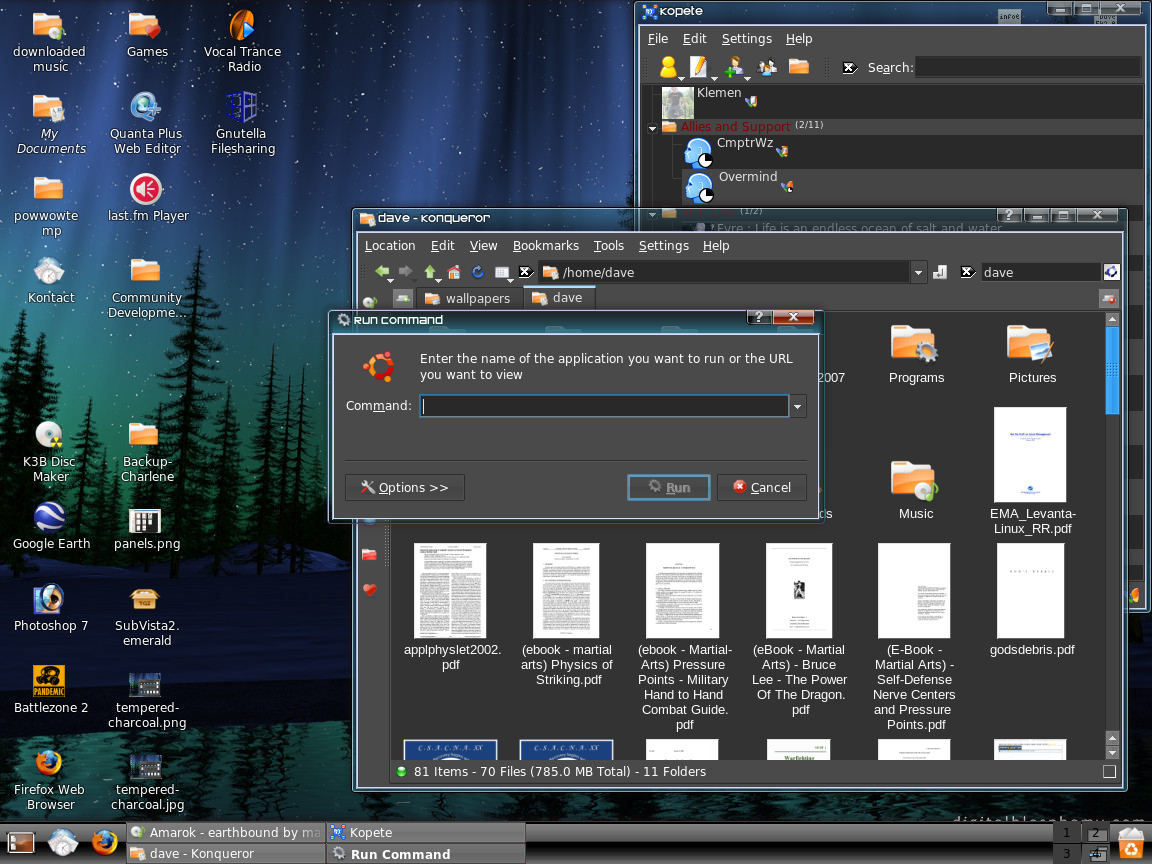Open the Tools menu in Konqueror
This screenshot has height=864, width=1152.
click(x=608, y=245)
